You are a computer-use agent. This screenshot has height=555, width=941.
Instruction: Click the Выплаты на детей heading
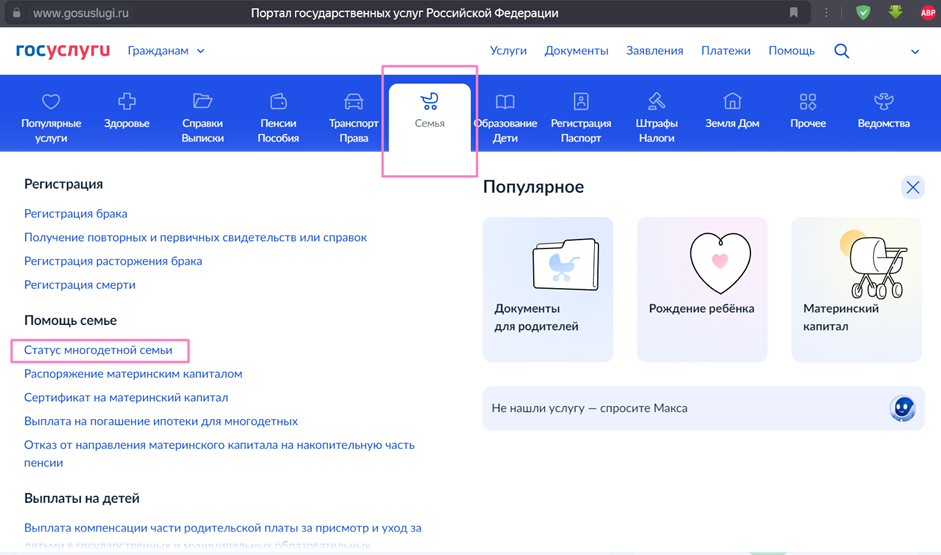(82, 499)
